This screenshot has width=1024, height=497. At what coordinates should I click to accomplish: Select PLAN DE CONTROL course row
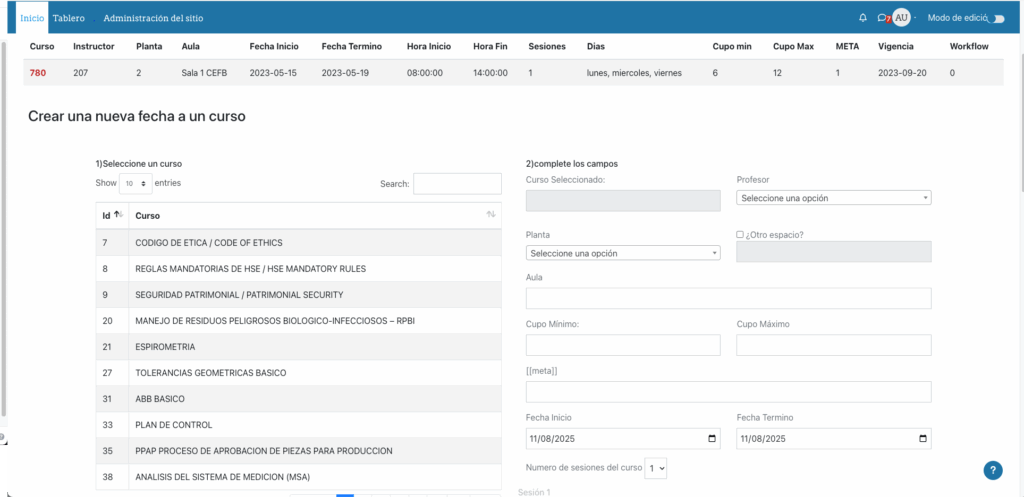(x=298, y=425)
